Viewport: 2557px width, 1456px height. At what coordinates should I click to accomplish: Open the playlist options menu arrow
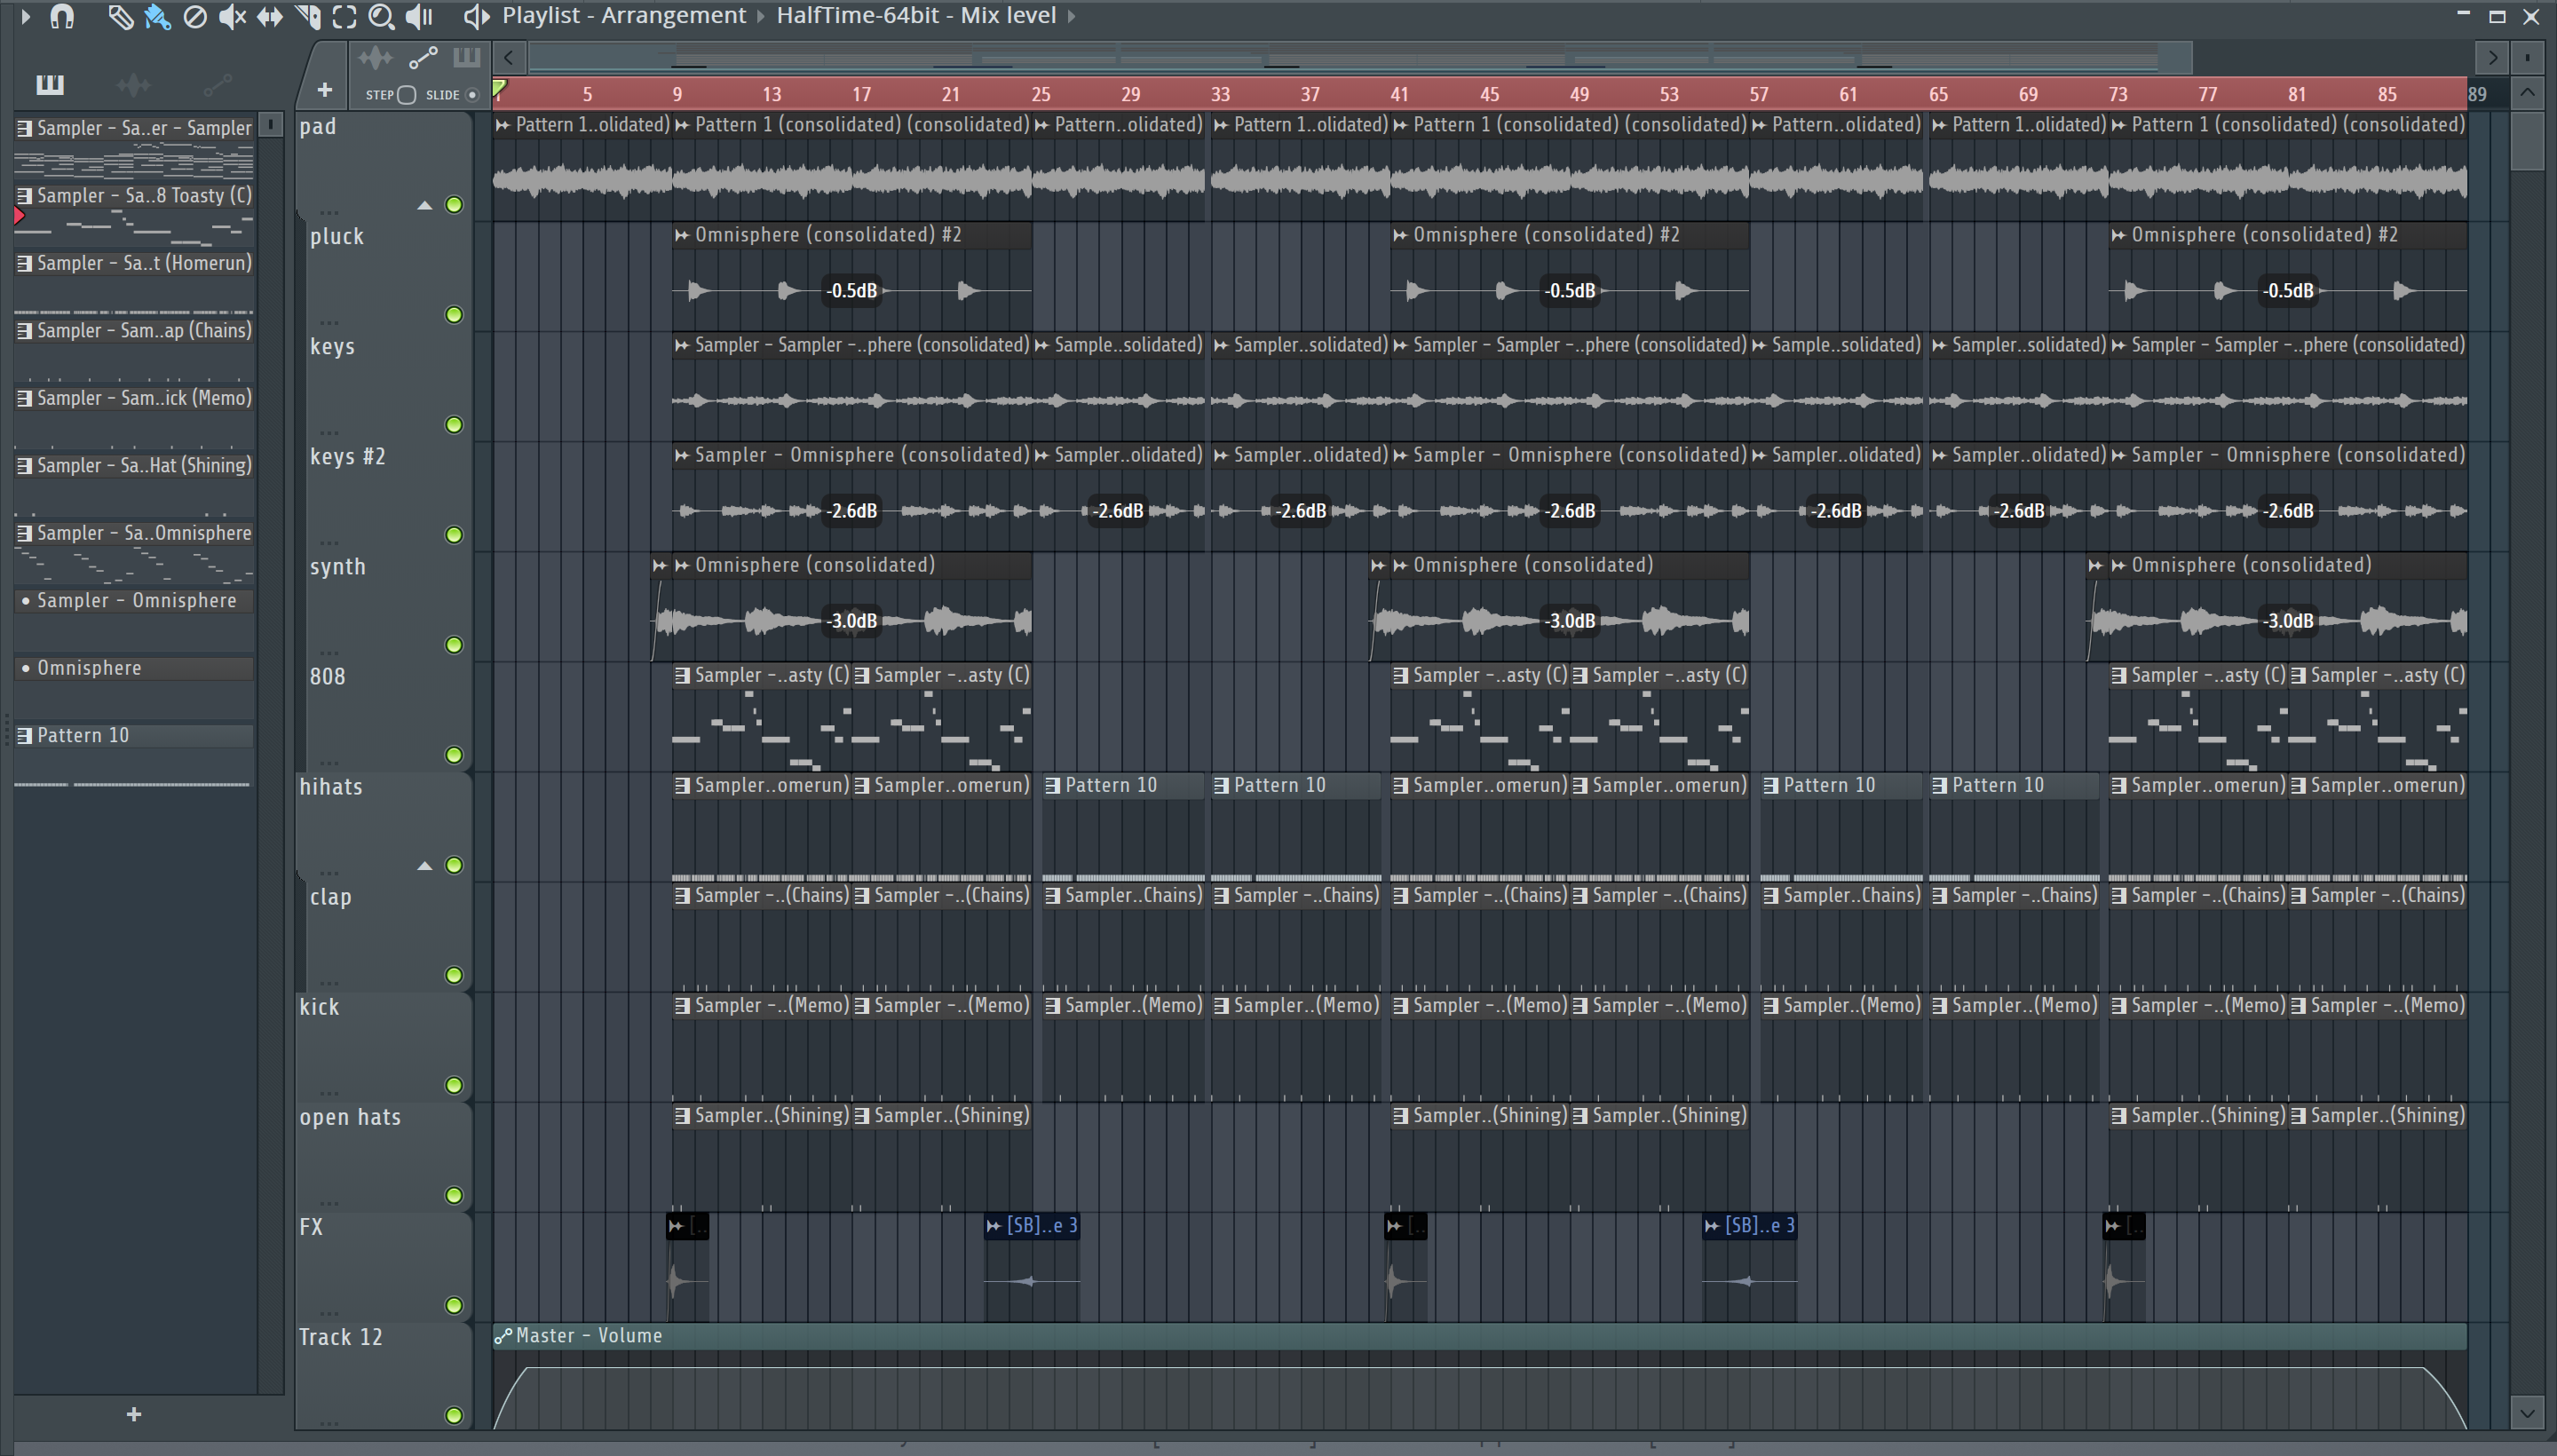click(x=25, y=16)
